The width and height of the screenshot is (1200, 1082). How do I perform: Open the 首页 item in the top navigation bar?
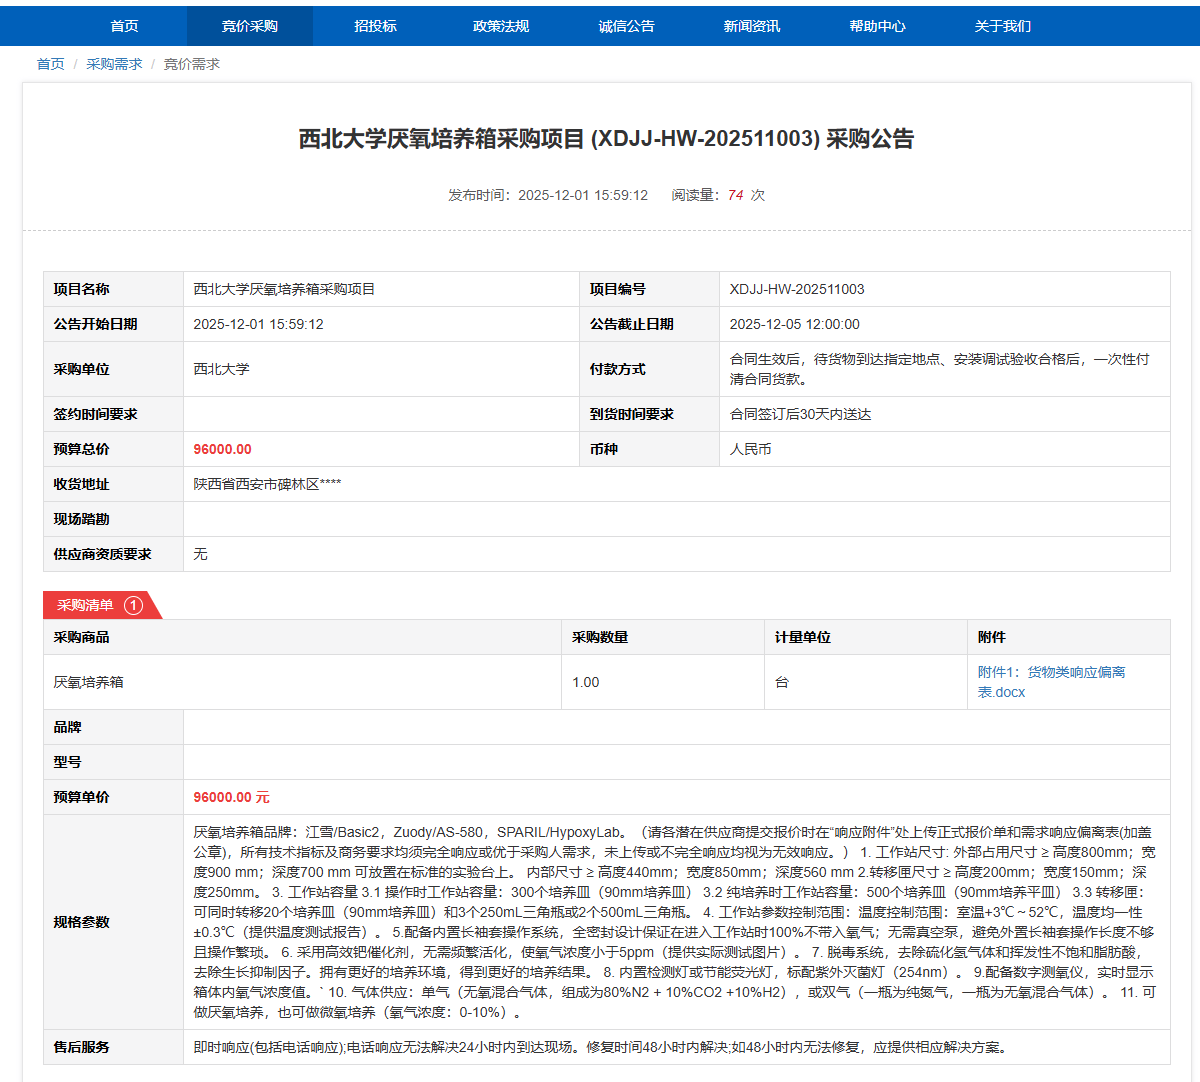coord(124,26)
